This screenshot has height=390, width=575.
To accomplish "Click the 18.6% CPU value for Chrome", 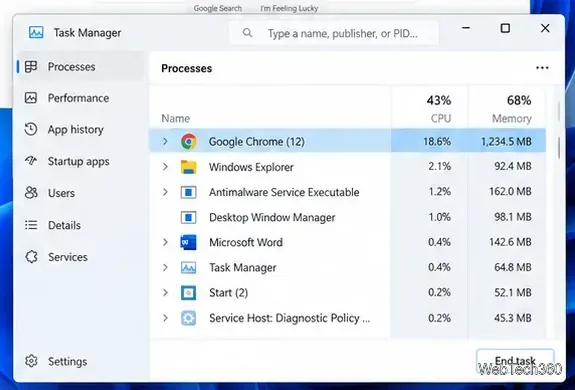I will (437, 141).
